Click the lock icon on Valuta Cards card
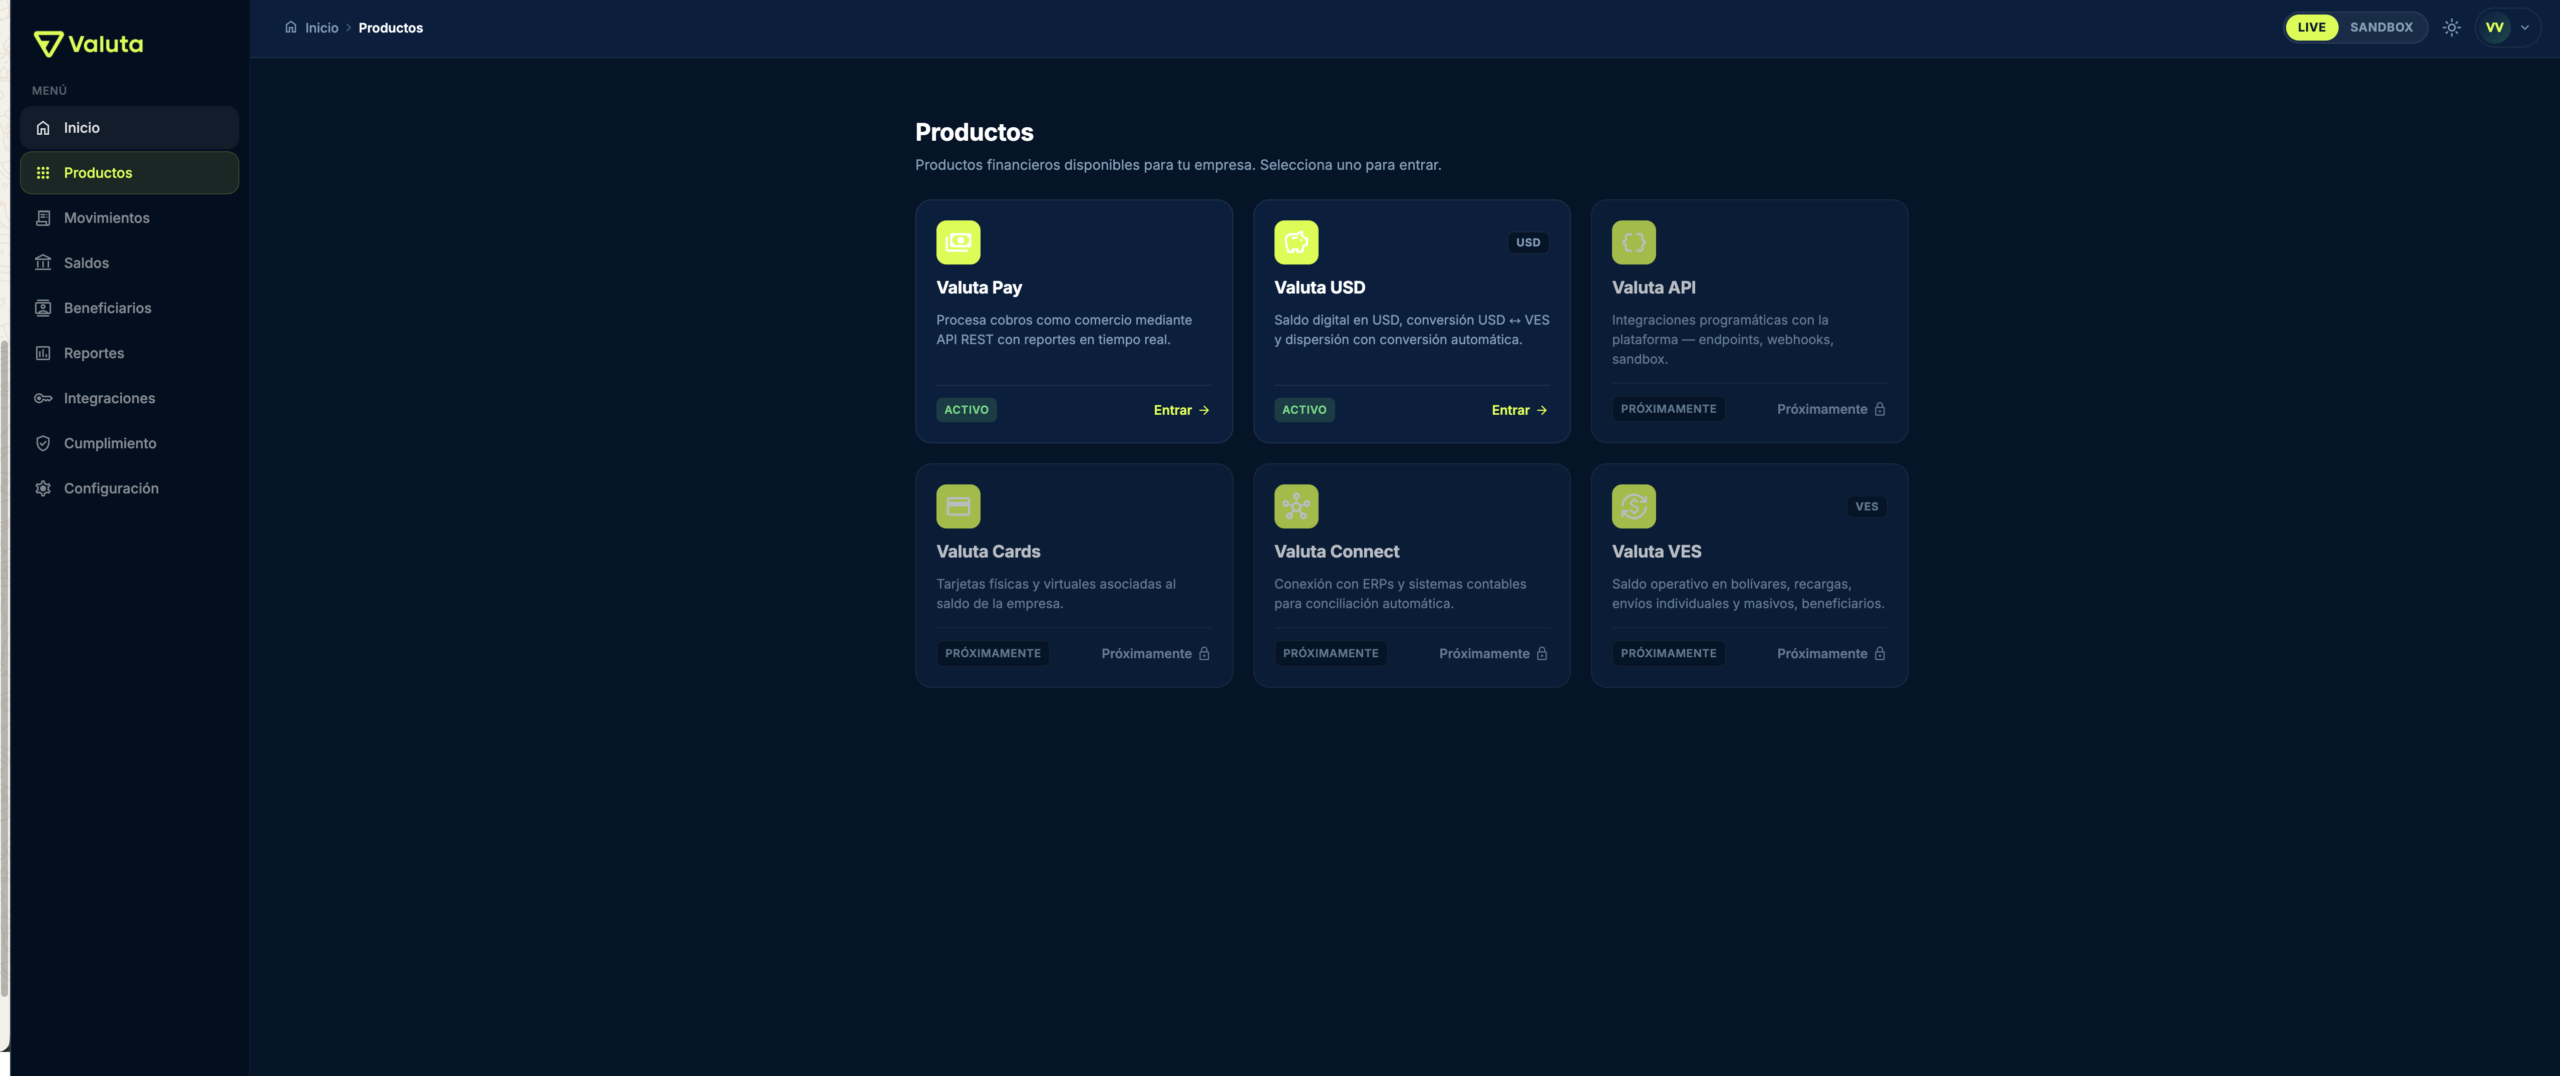Image resolution: width=2560 pixels, height=1076 pixels. coord(1204,653)
